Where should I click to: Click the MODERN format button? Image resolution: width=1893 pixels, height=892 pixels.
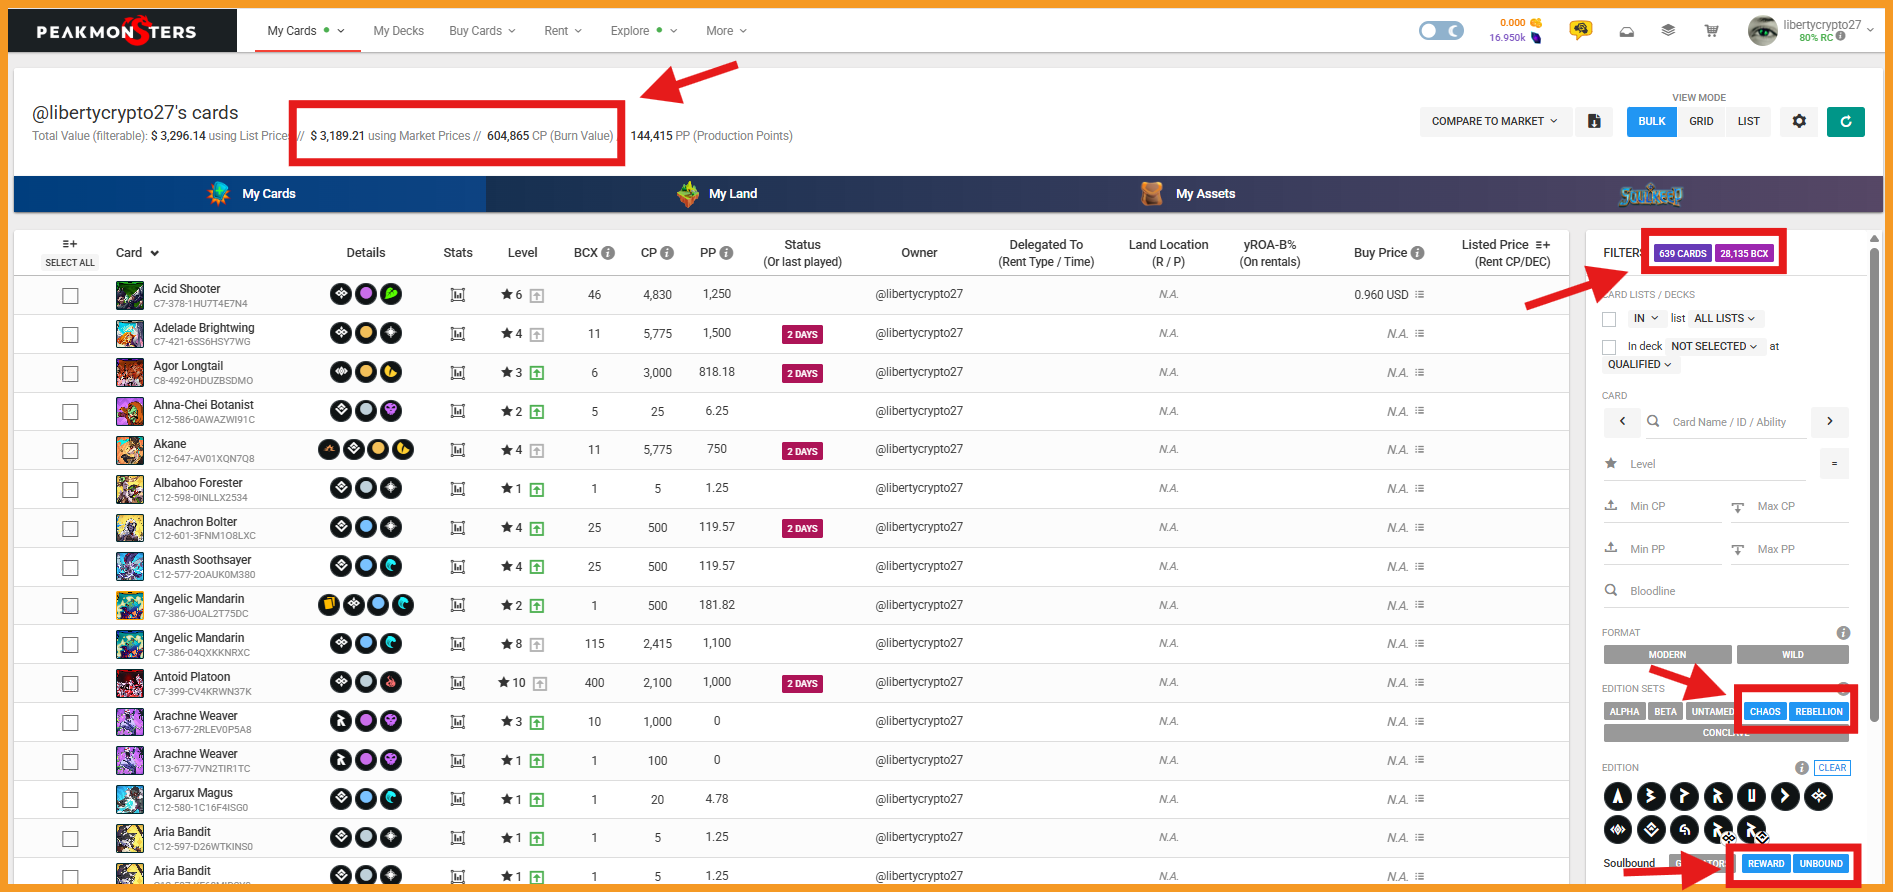1667,655
